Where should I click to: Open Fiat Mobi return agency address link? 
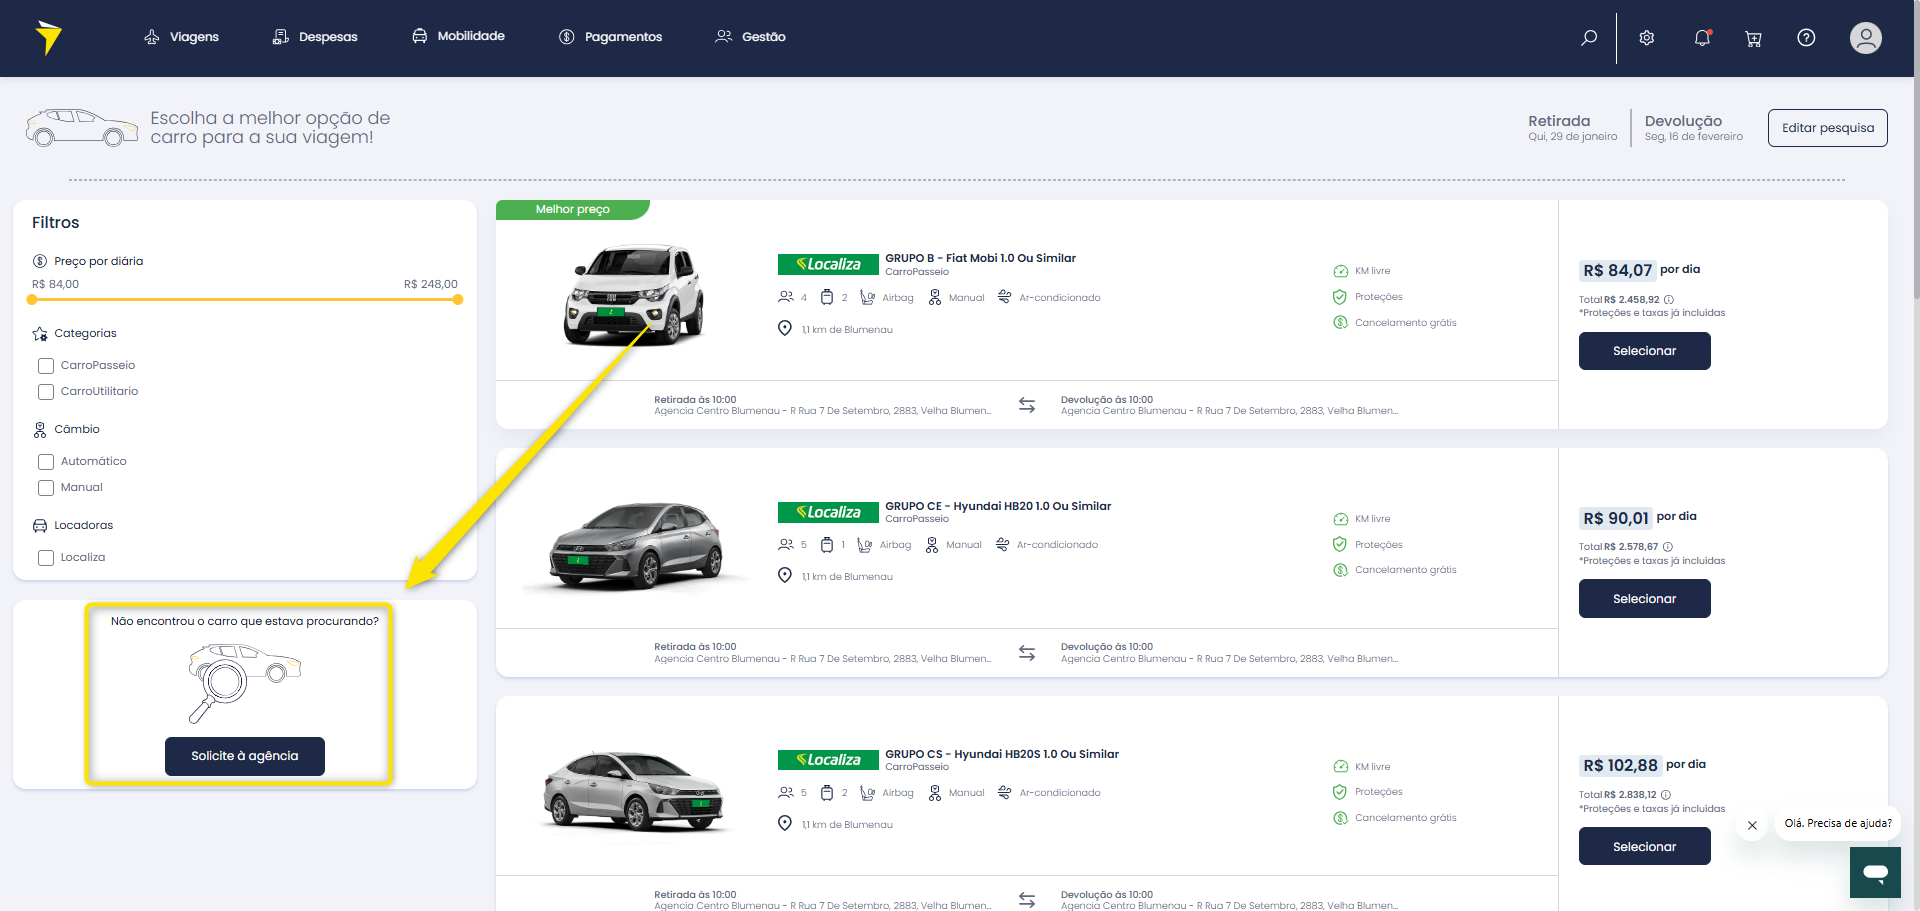coord(1230,411)
